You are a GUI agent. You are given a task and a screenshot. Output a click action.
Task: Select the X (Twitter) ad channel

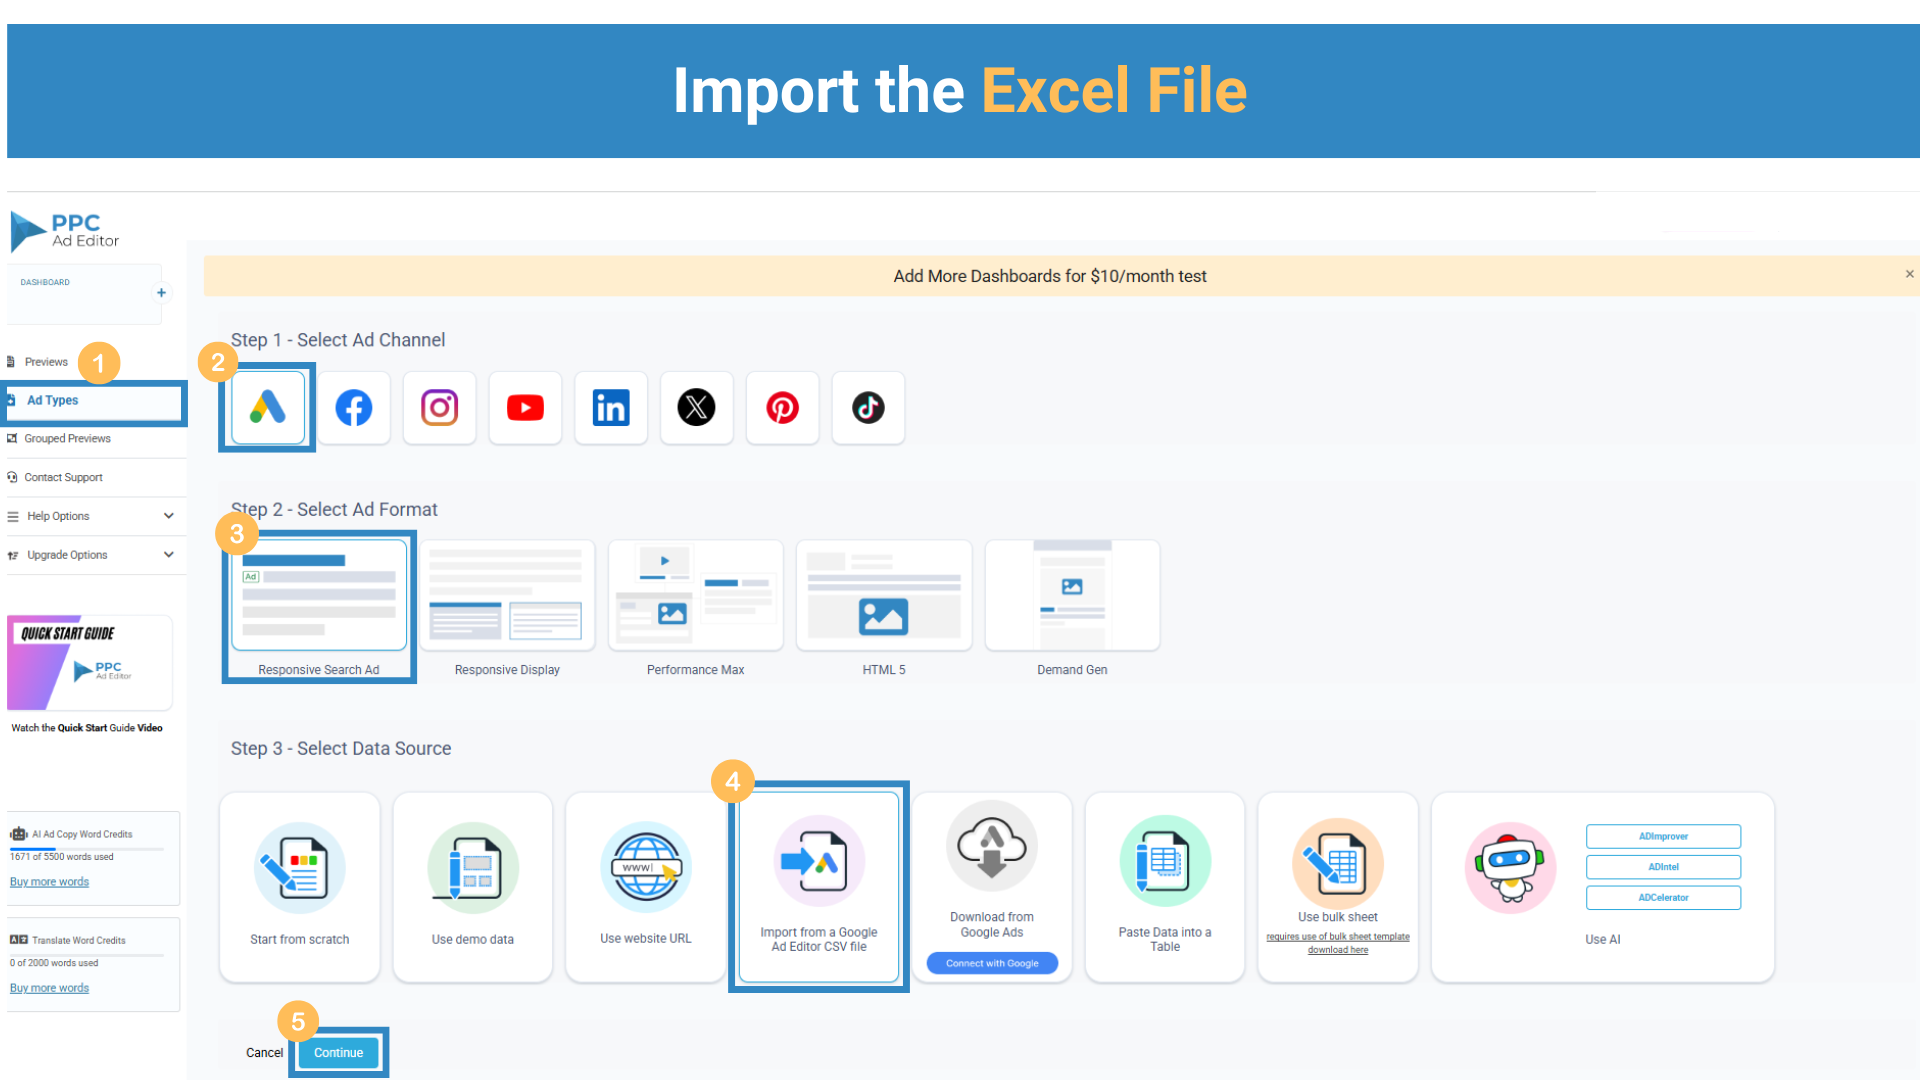point(697,408)
